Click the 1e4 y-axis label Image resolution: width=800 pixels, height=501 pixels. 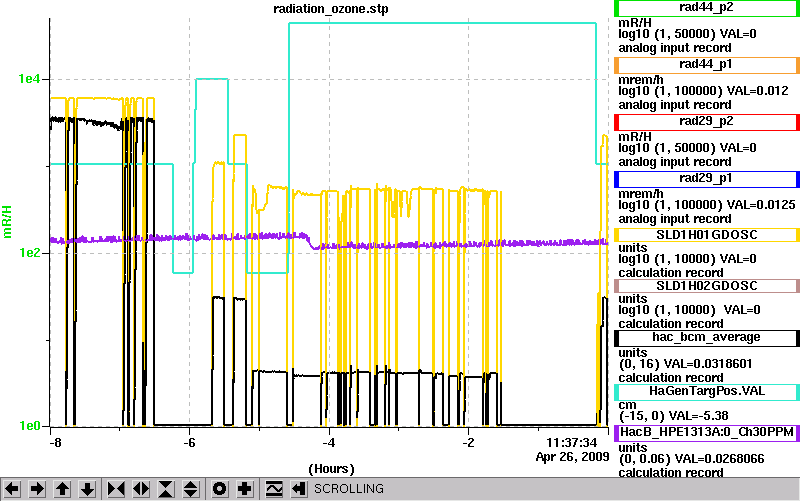tap(29, 79)
